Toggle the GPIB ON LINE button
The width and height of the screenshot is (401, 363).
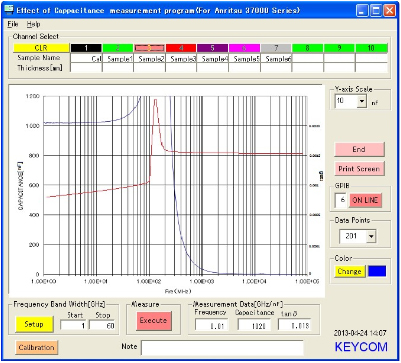tap(365, 200)
